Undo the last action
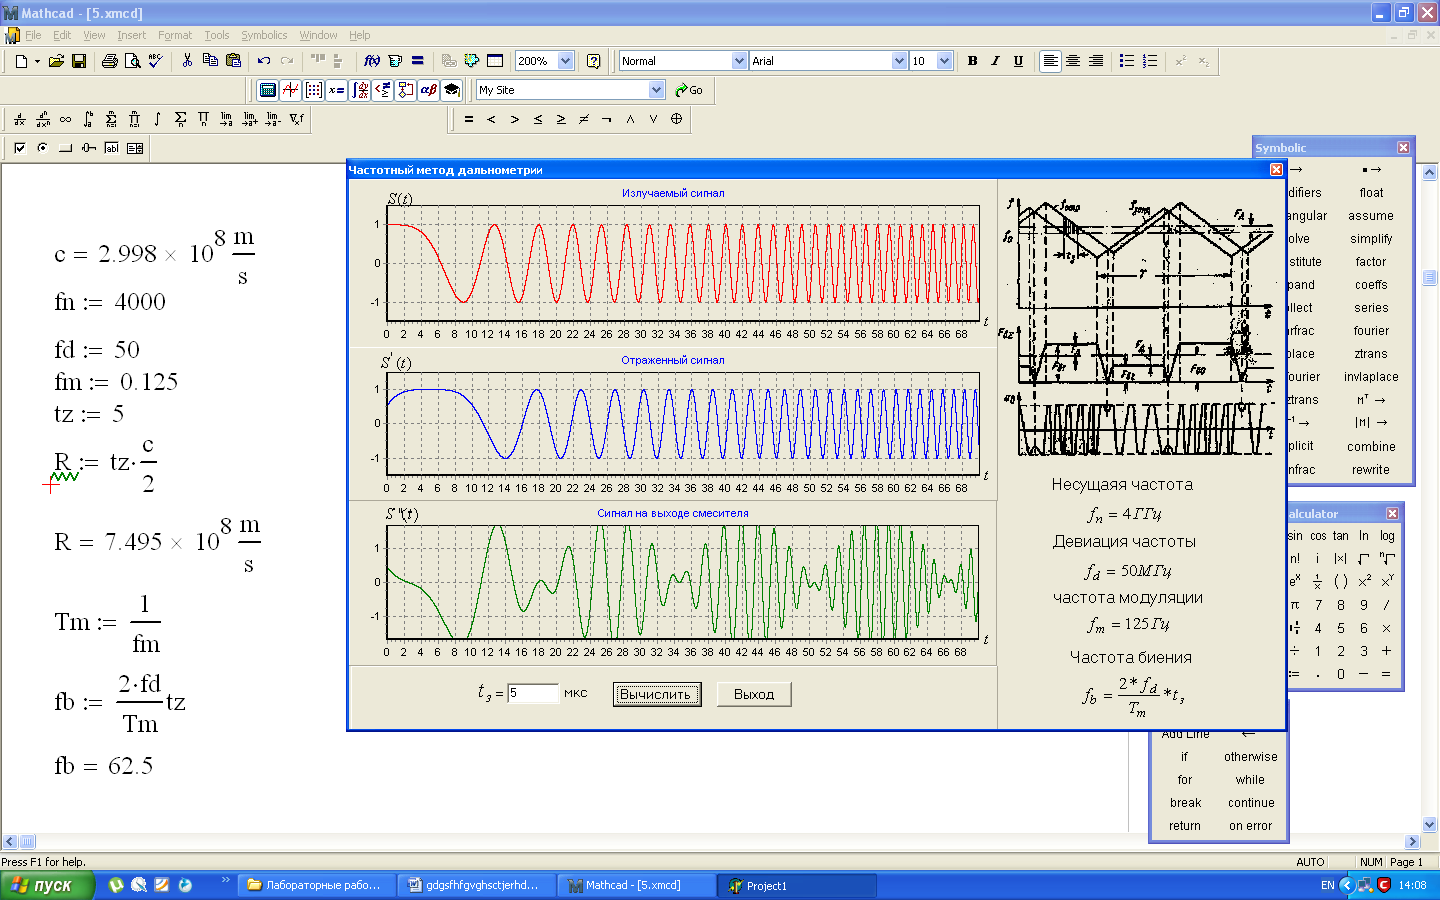 point(264,61)
